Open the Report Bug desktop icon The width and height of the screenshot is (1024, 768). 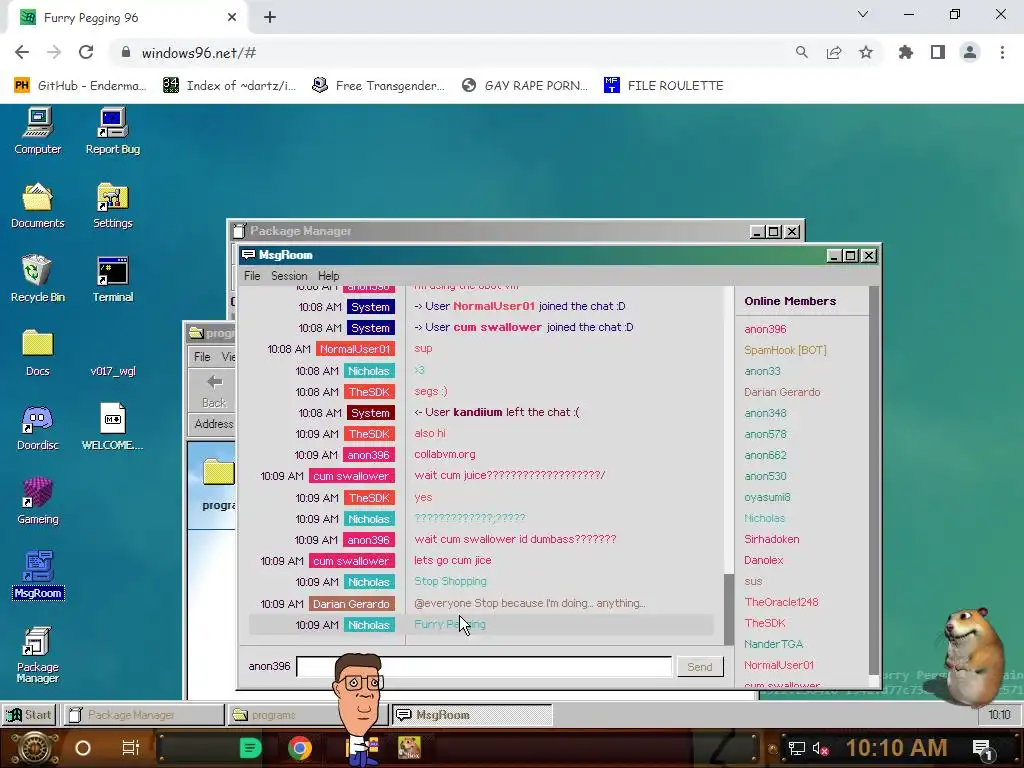pyautogui.click(x=112, y=131)
